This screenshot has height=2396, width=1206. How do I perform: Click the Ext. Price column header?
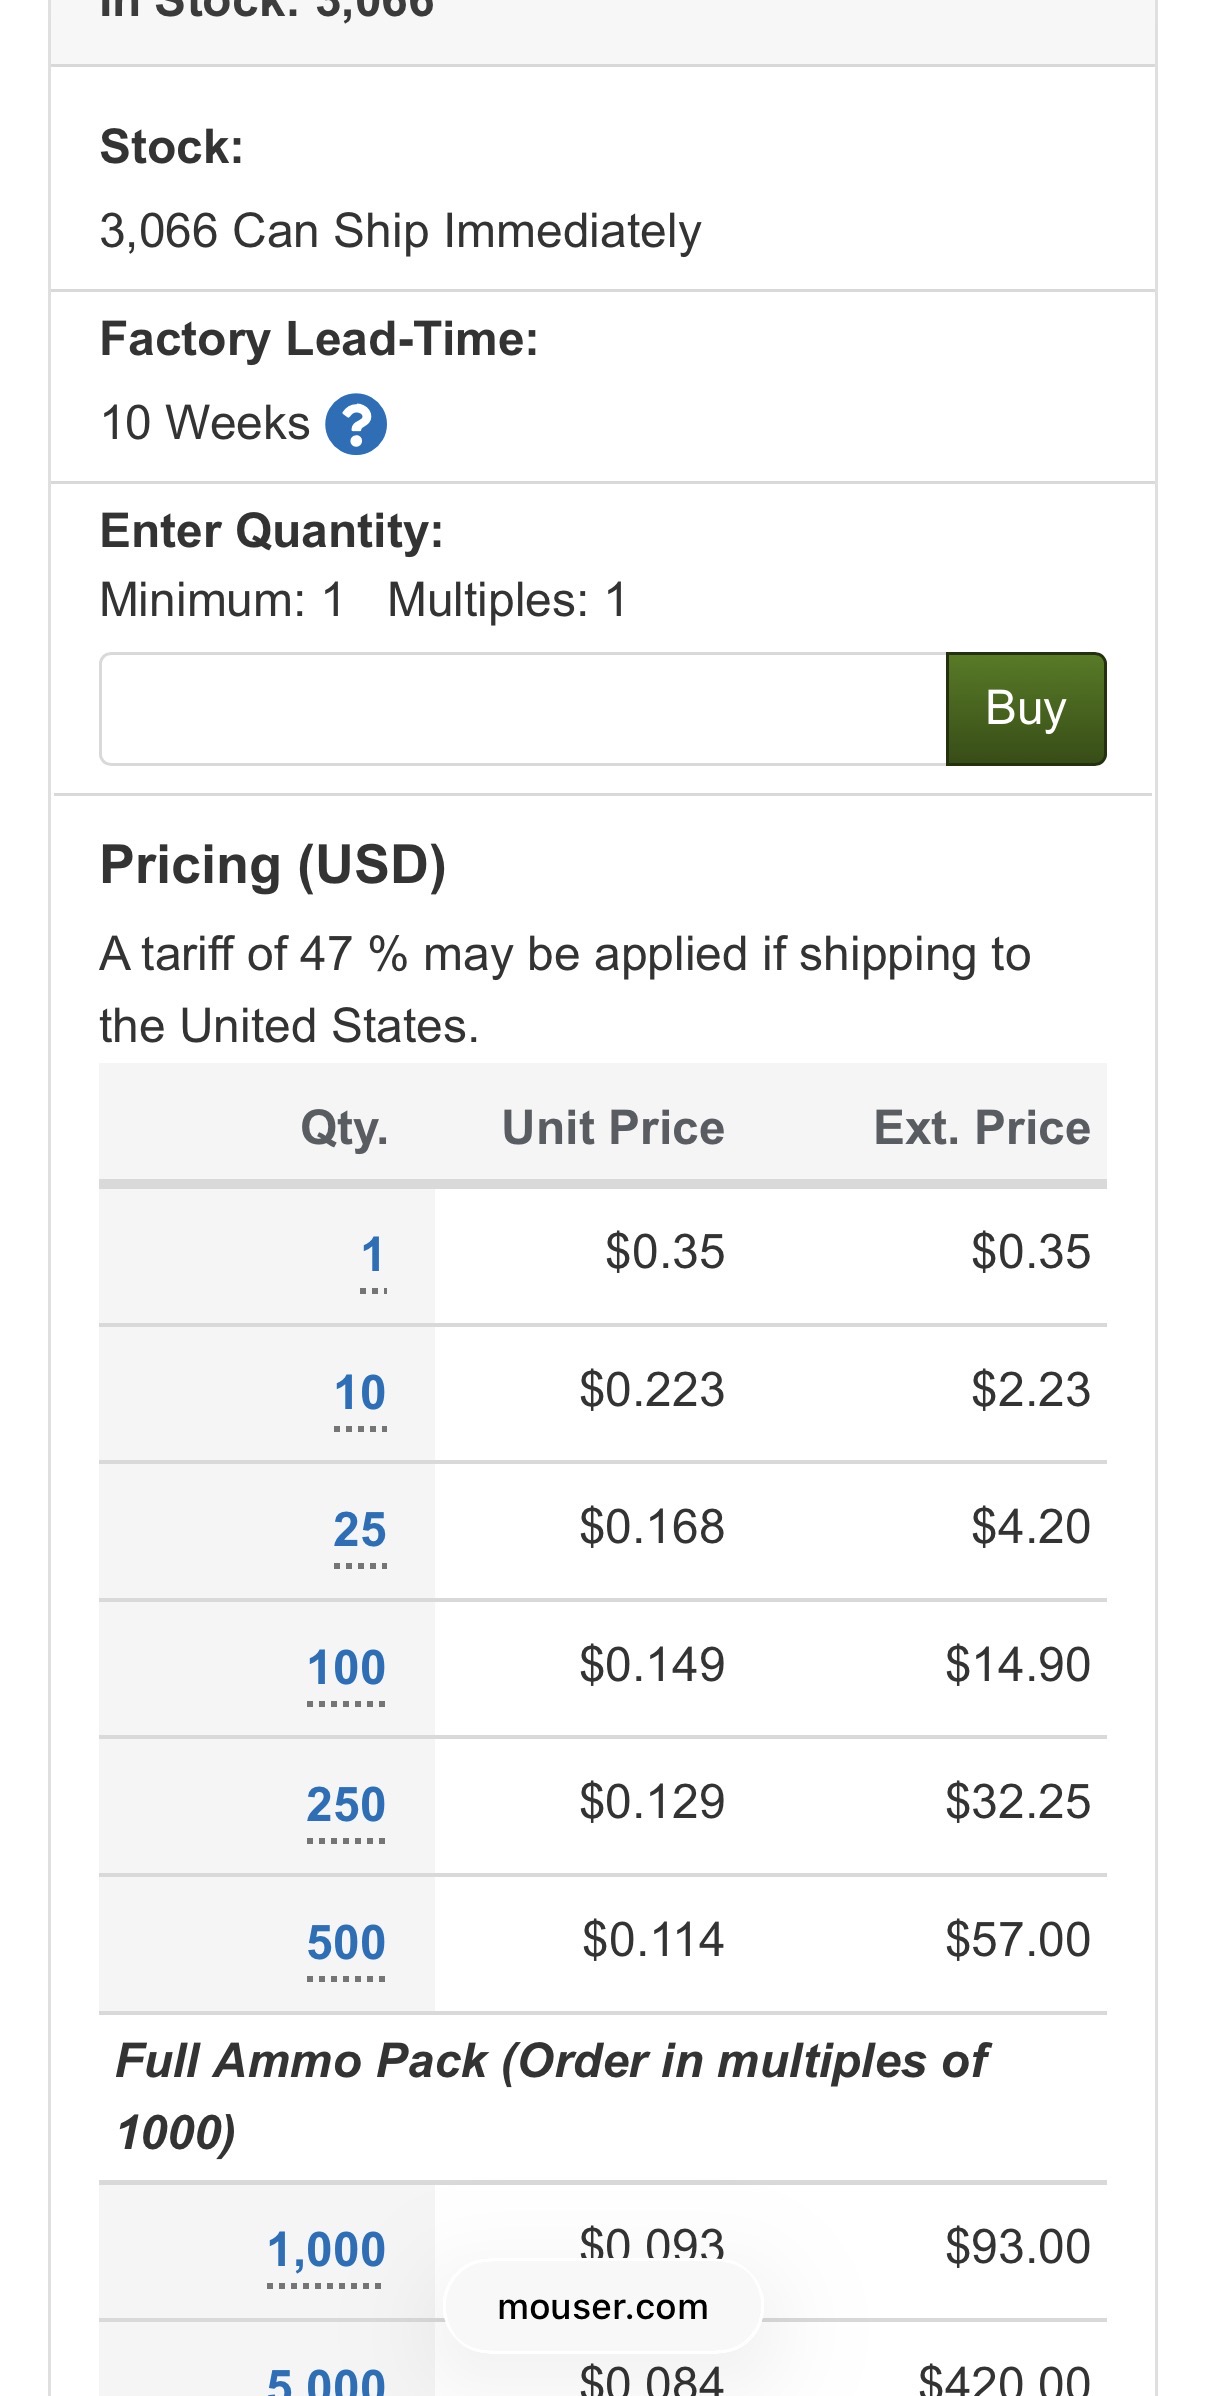pos(981,1128)
